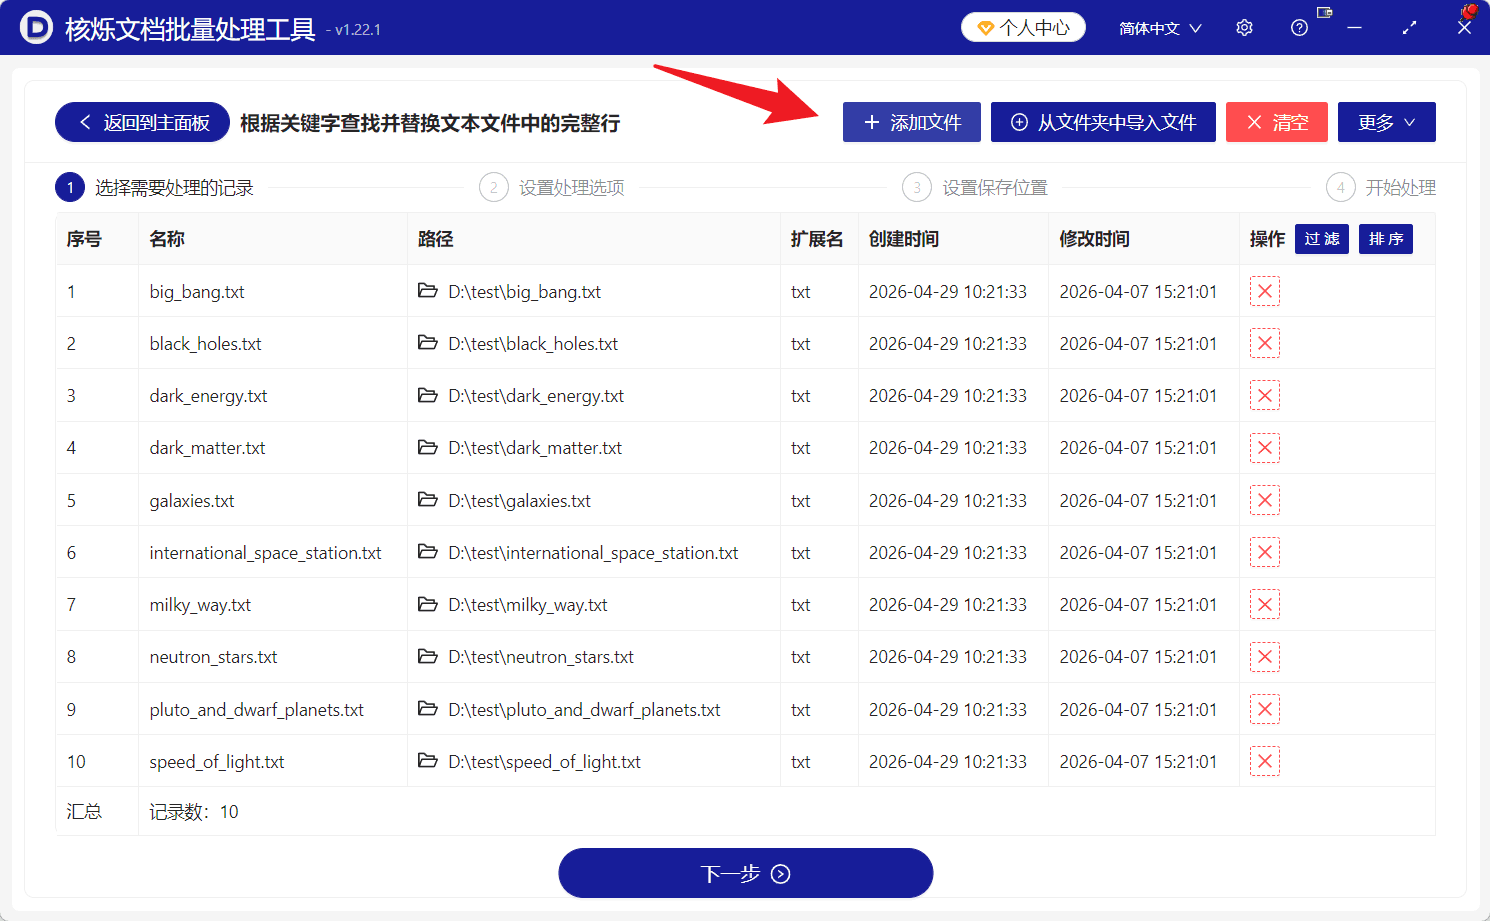Viewport: 1490px width, 921px height.
Task: Delete speed_of_light.txt via the red X icon
Action: point(1264,761)
